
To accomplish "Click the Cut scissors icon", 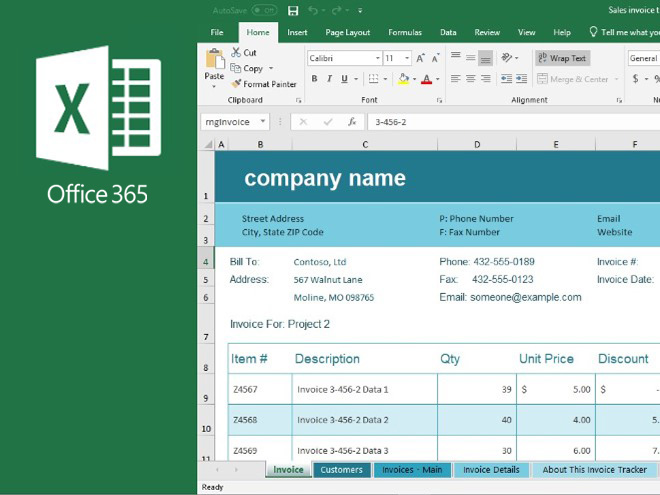I will tap(236, 53).
